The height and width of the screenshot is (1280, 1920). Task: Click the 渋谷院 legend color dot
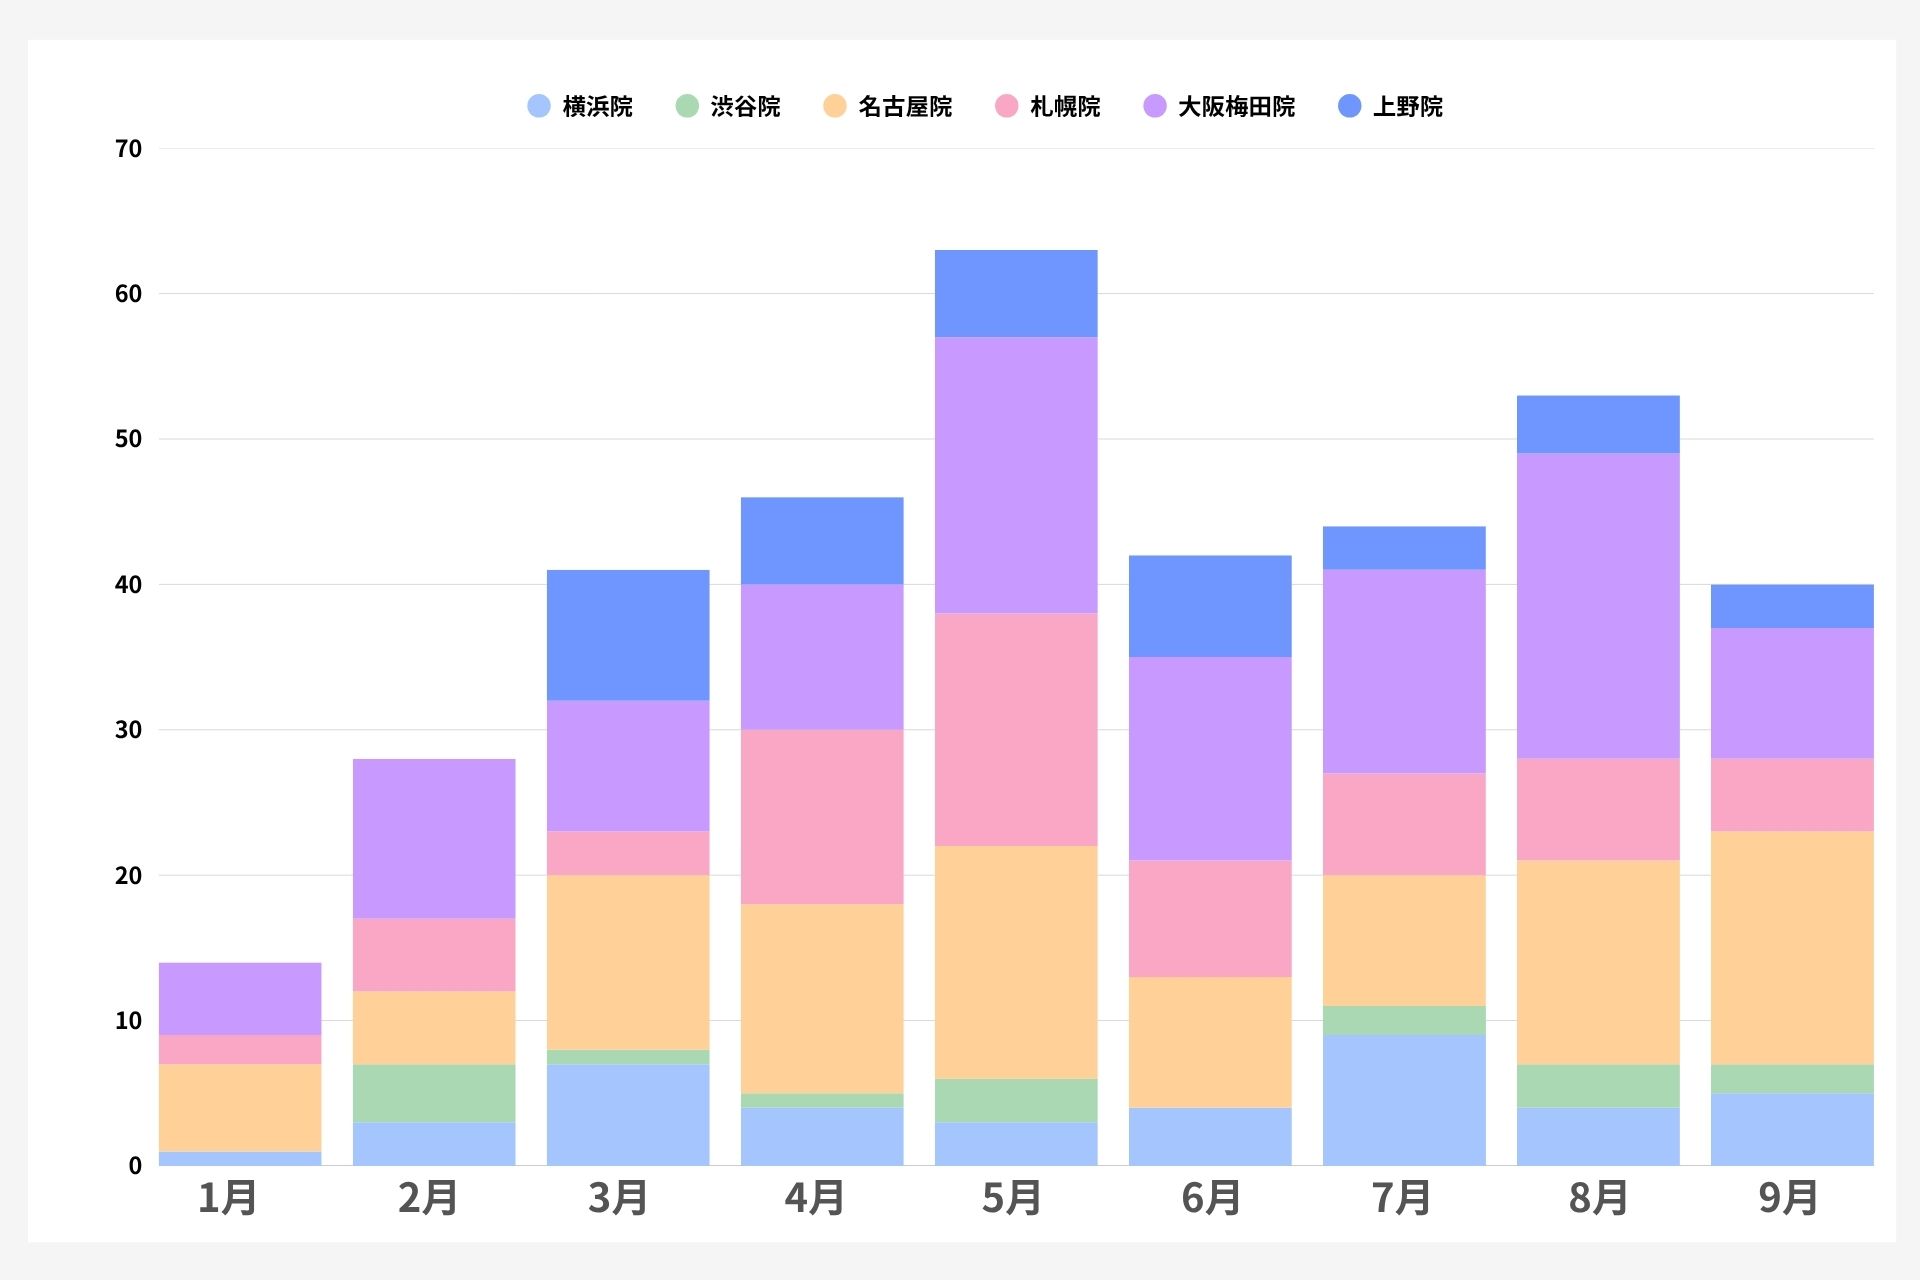point(687,106)
